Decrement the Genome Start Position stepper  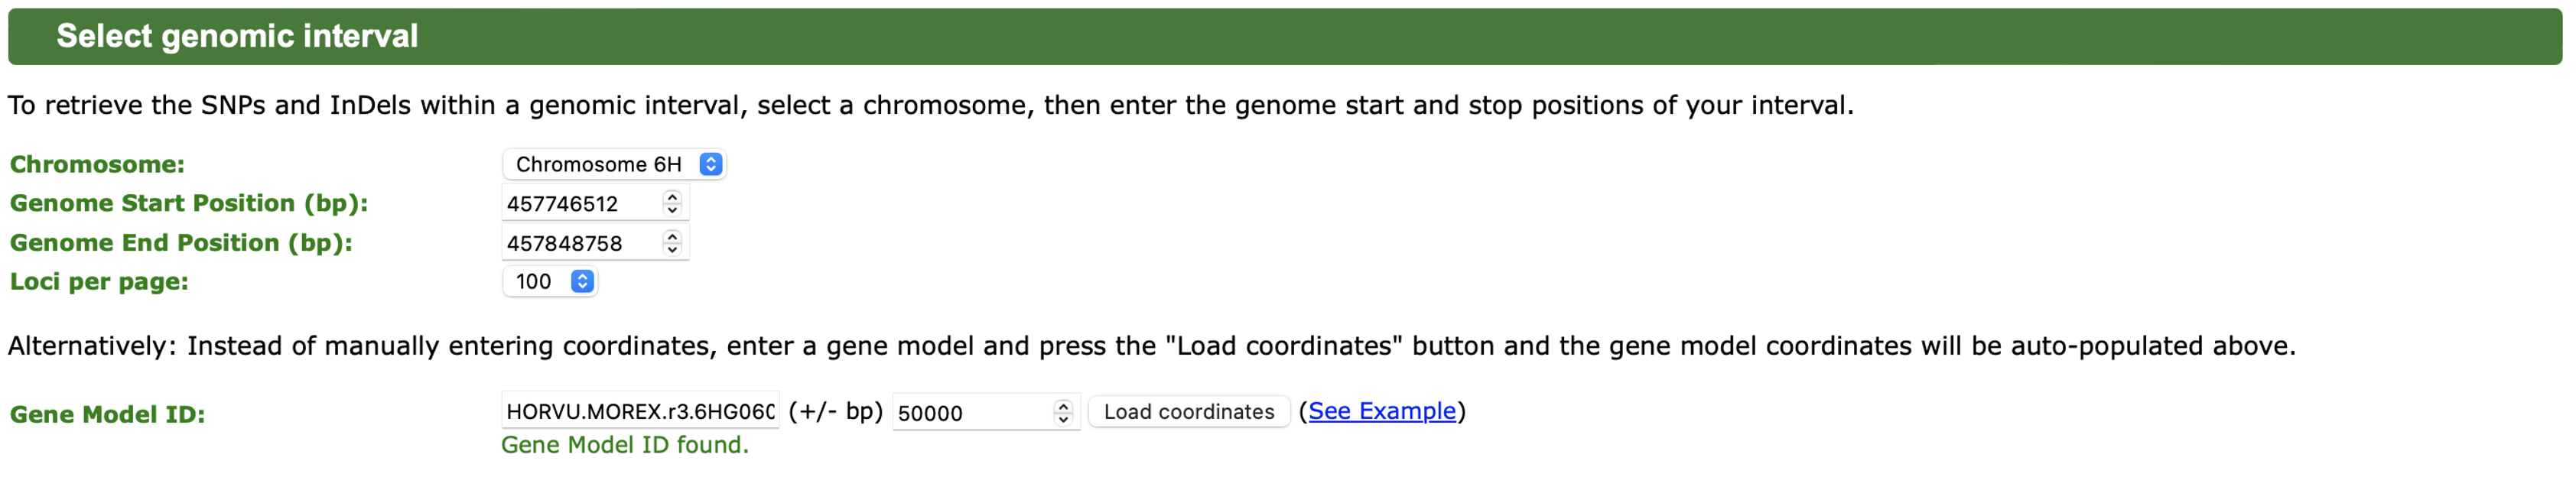(672, 210)
